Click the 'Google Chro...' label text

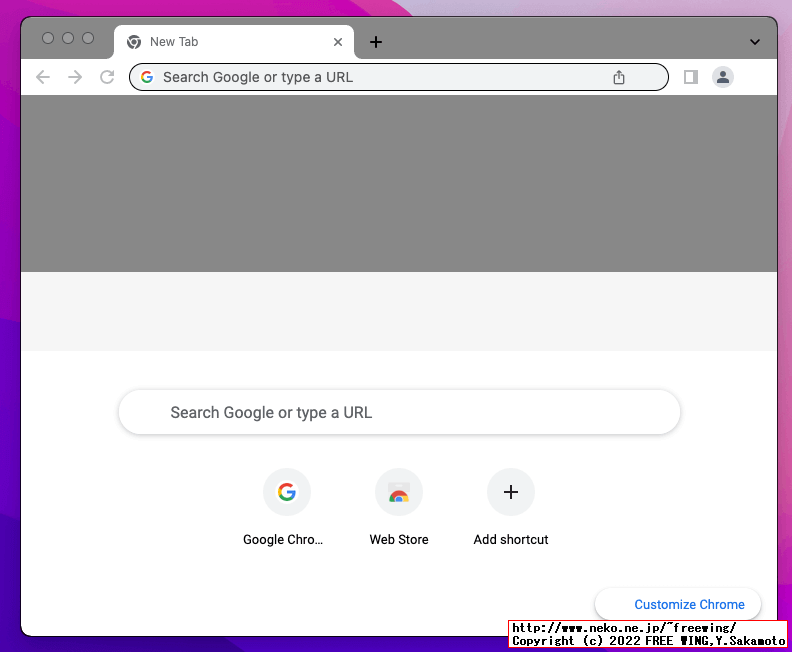click(283, 539)
